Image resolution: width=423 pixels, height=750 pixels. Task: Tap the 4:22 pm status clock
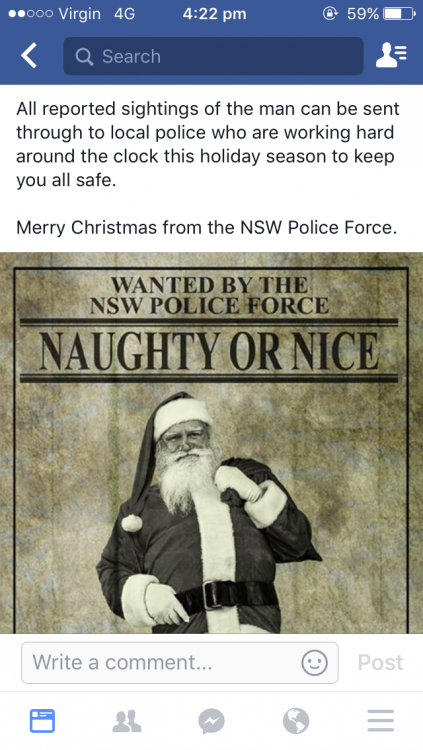pyautogui.click(x=214, y=14)
